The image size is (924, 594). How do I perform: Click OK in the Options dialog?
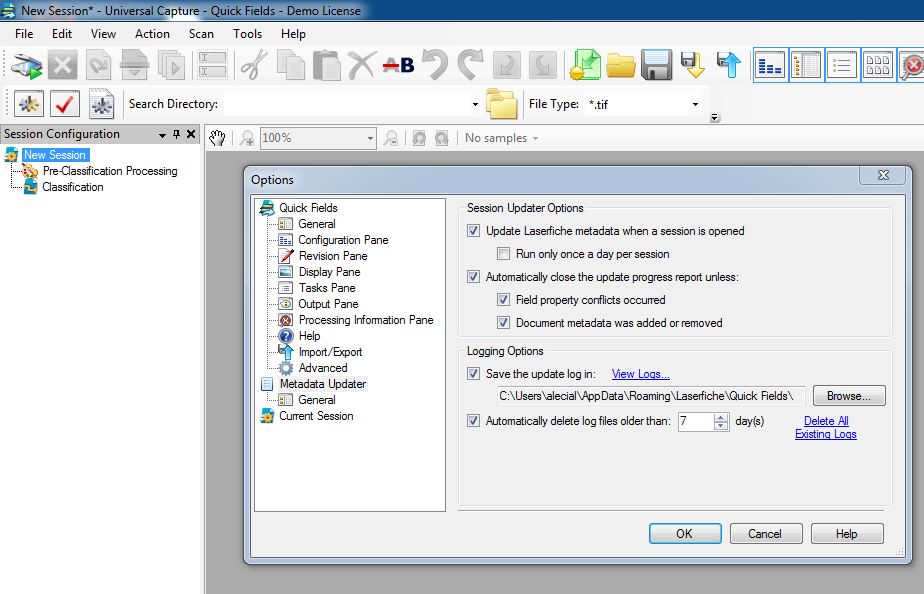point(685,533)
